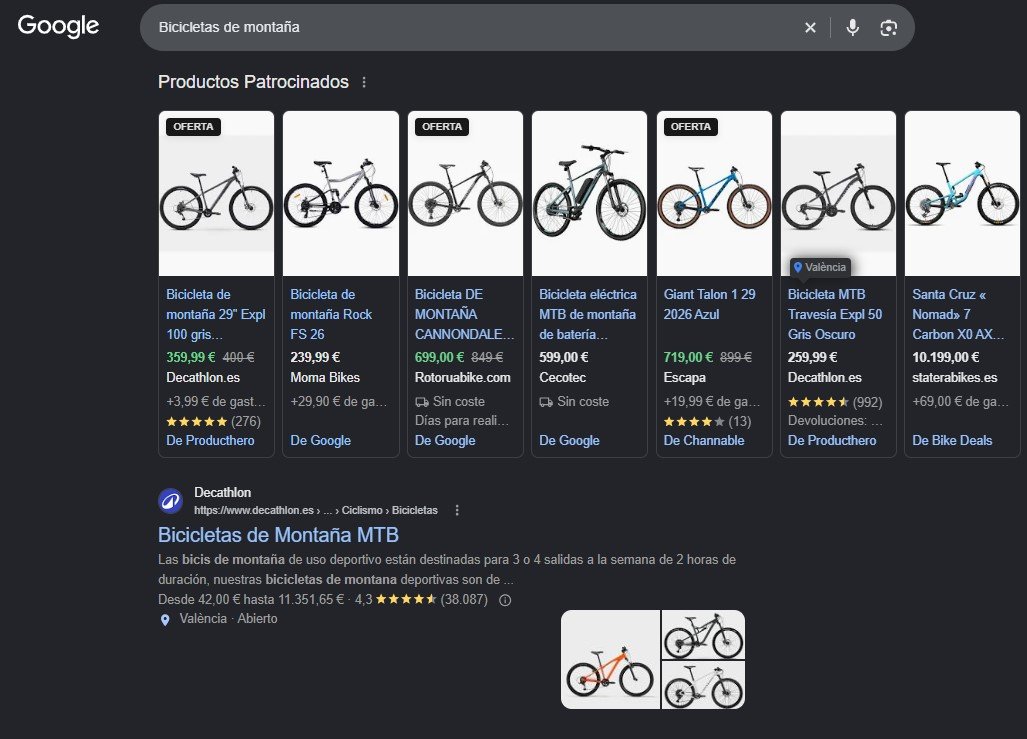
Task: Click the orange bike thumbnail in Decathlon result
Action: [610, 660]
